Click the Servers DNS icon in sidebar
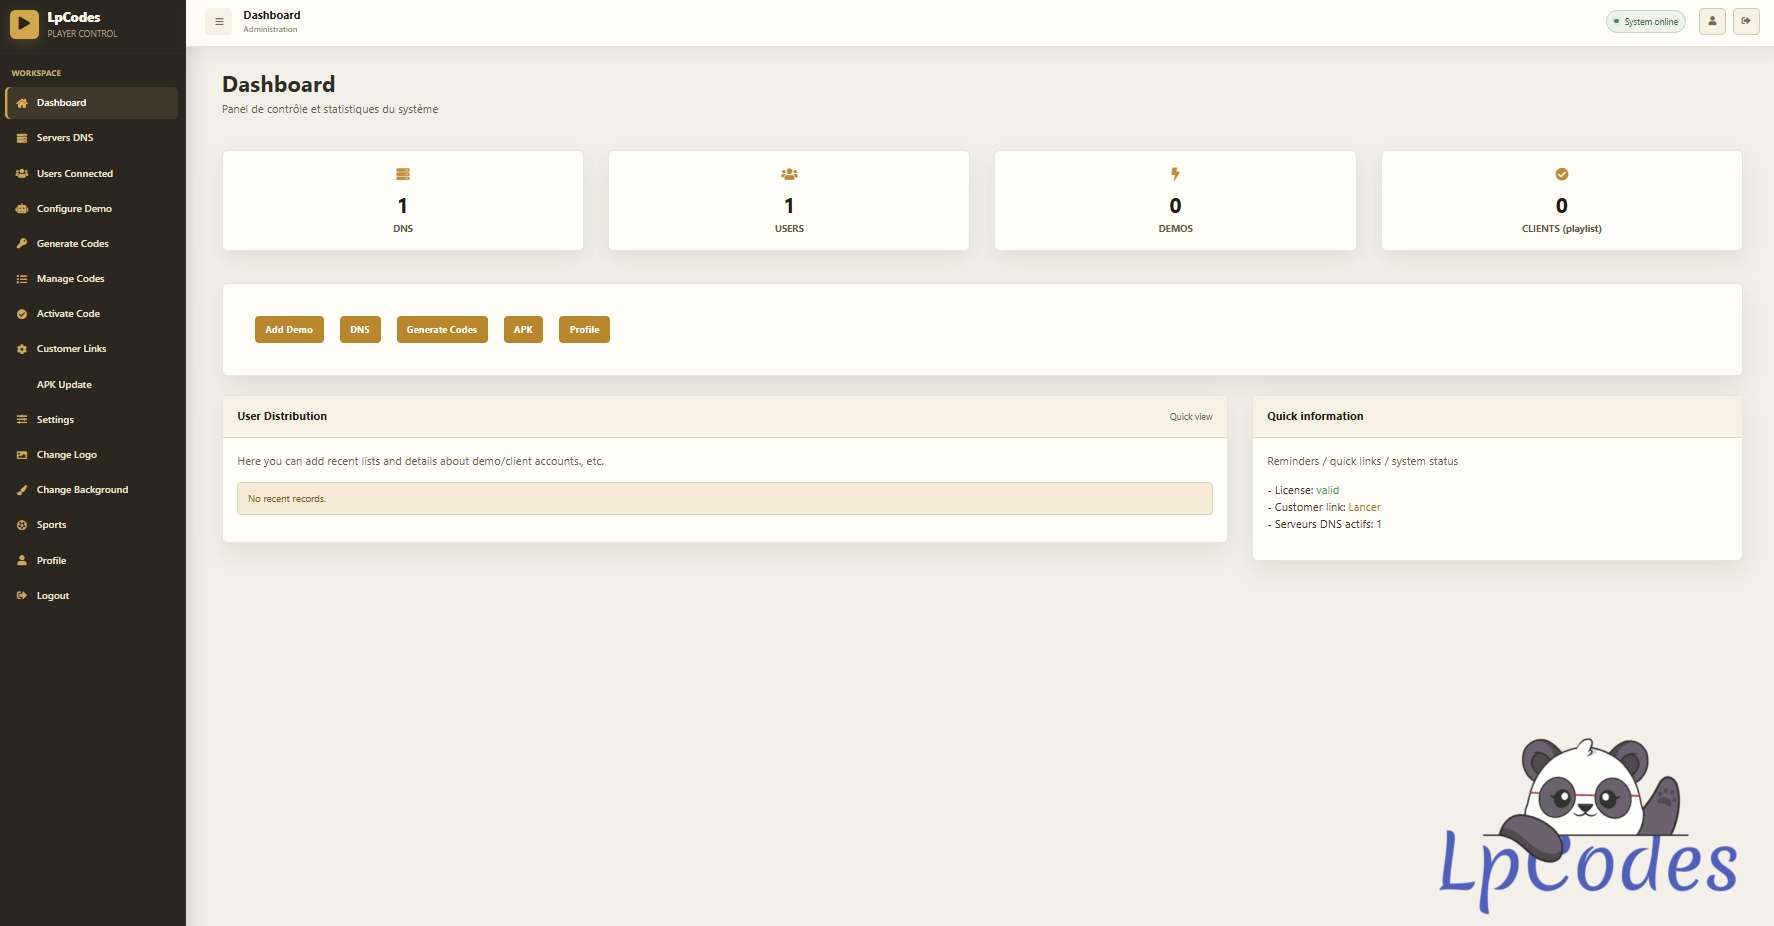The height and width of the screenshot is (926, 1774). pos(22,138)
